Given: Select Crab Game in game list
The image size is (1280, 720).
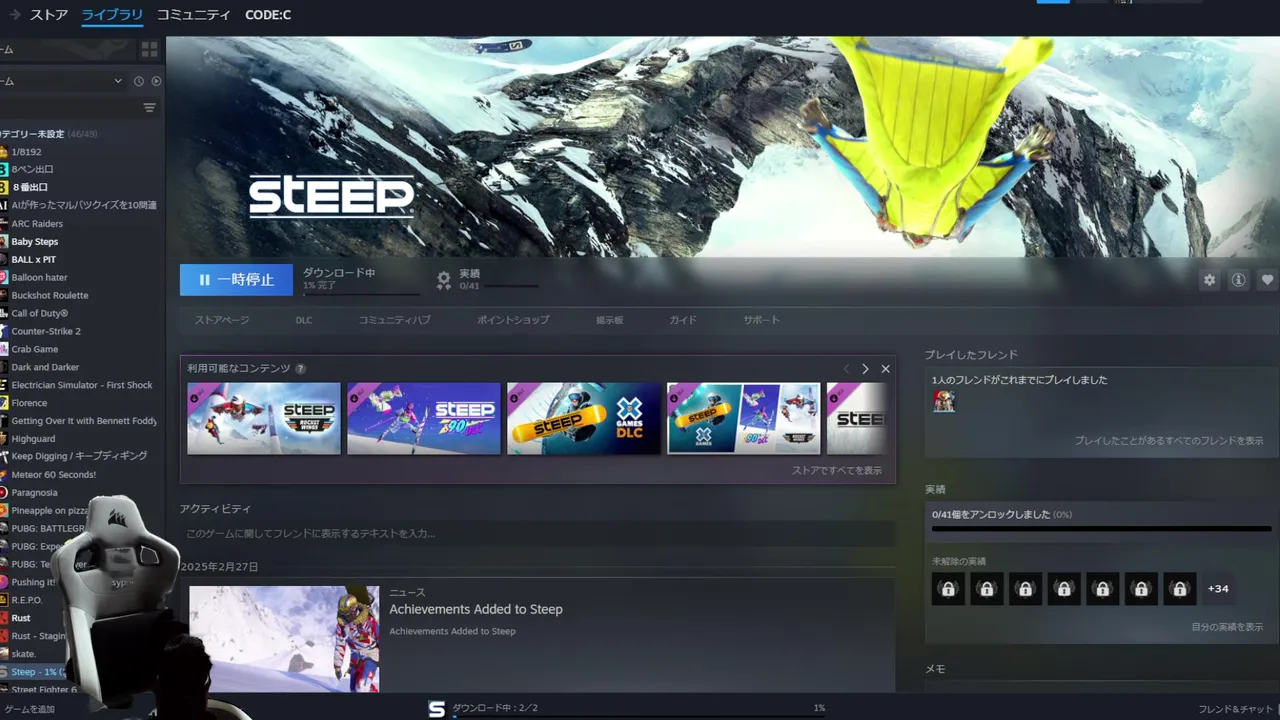Looking at the screenshot, I should tap(35, 350).
